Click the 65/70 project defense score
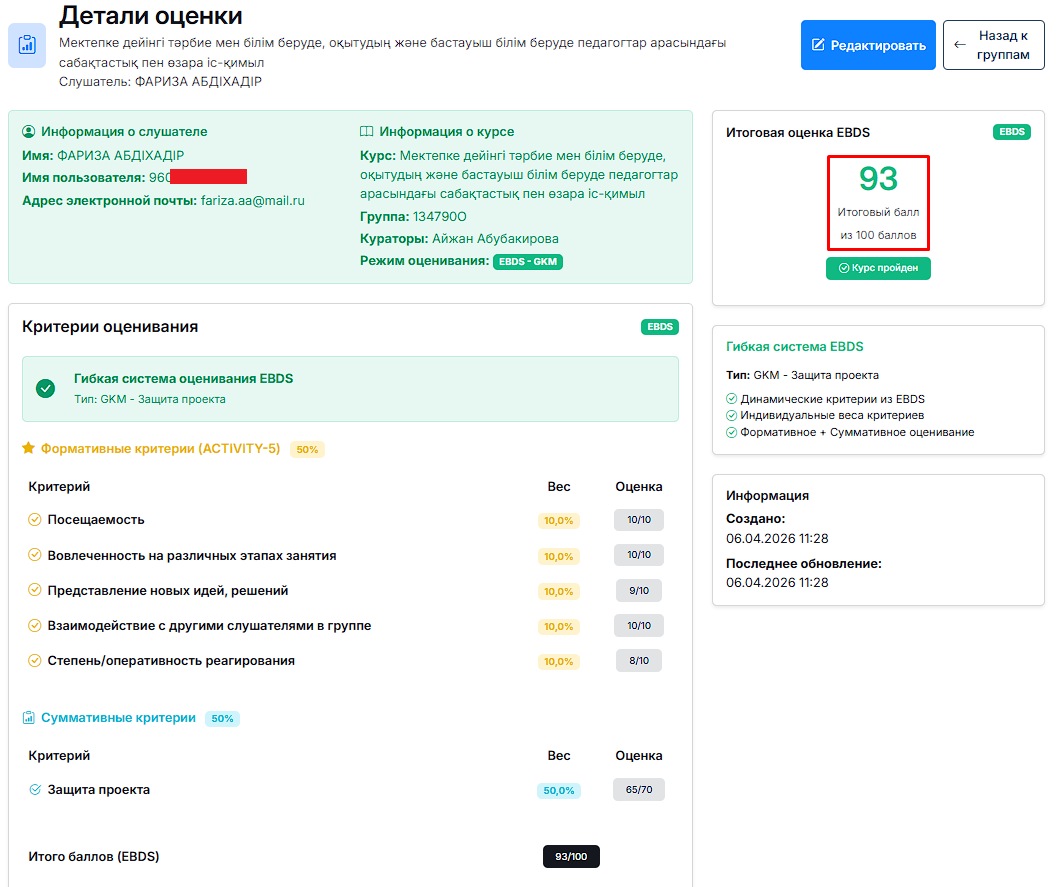This screenshot has width=1058, height=887. (638, 790)
